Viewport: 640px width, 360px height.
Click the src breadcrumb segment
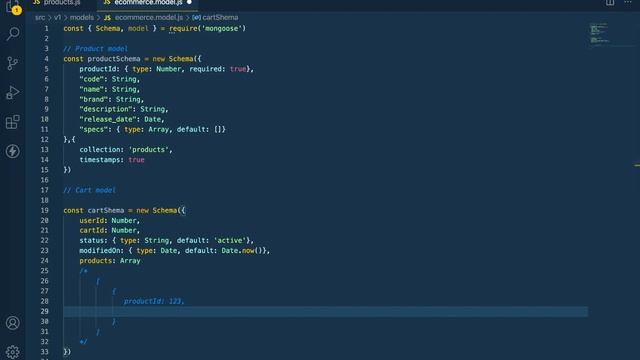click(40, 18)
